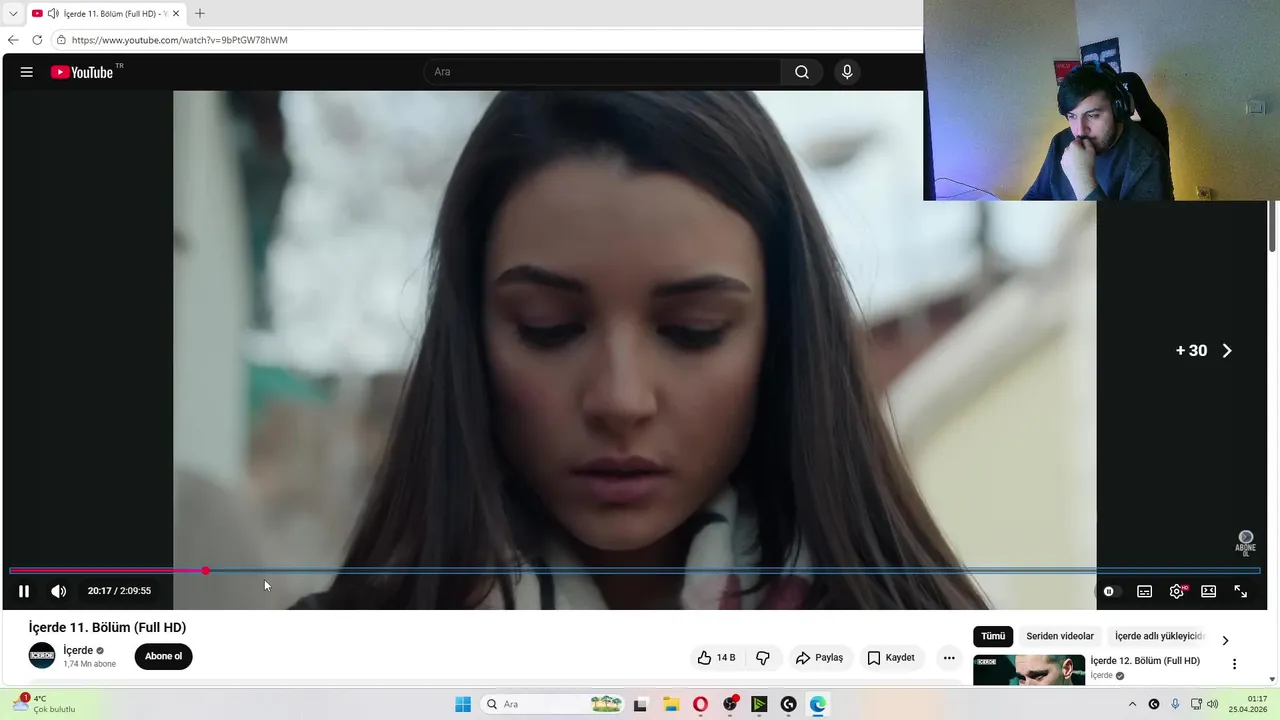Screen dimensions: 1280x720
Task: Click the video title İçerde 11. Bölüm
Action: point(107,627)
